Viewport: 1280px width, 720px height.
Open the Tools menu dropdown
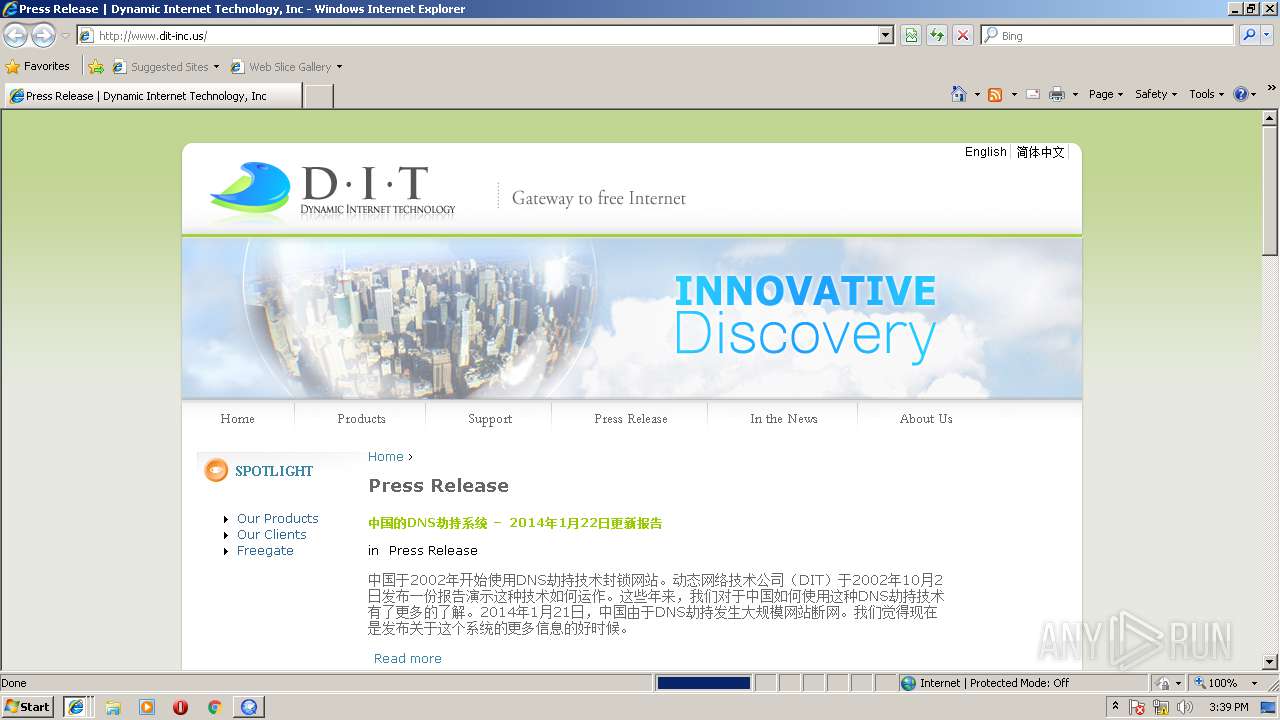(1206, 94)
